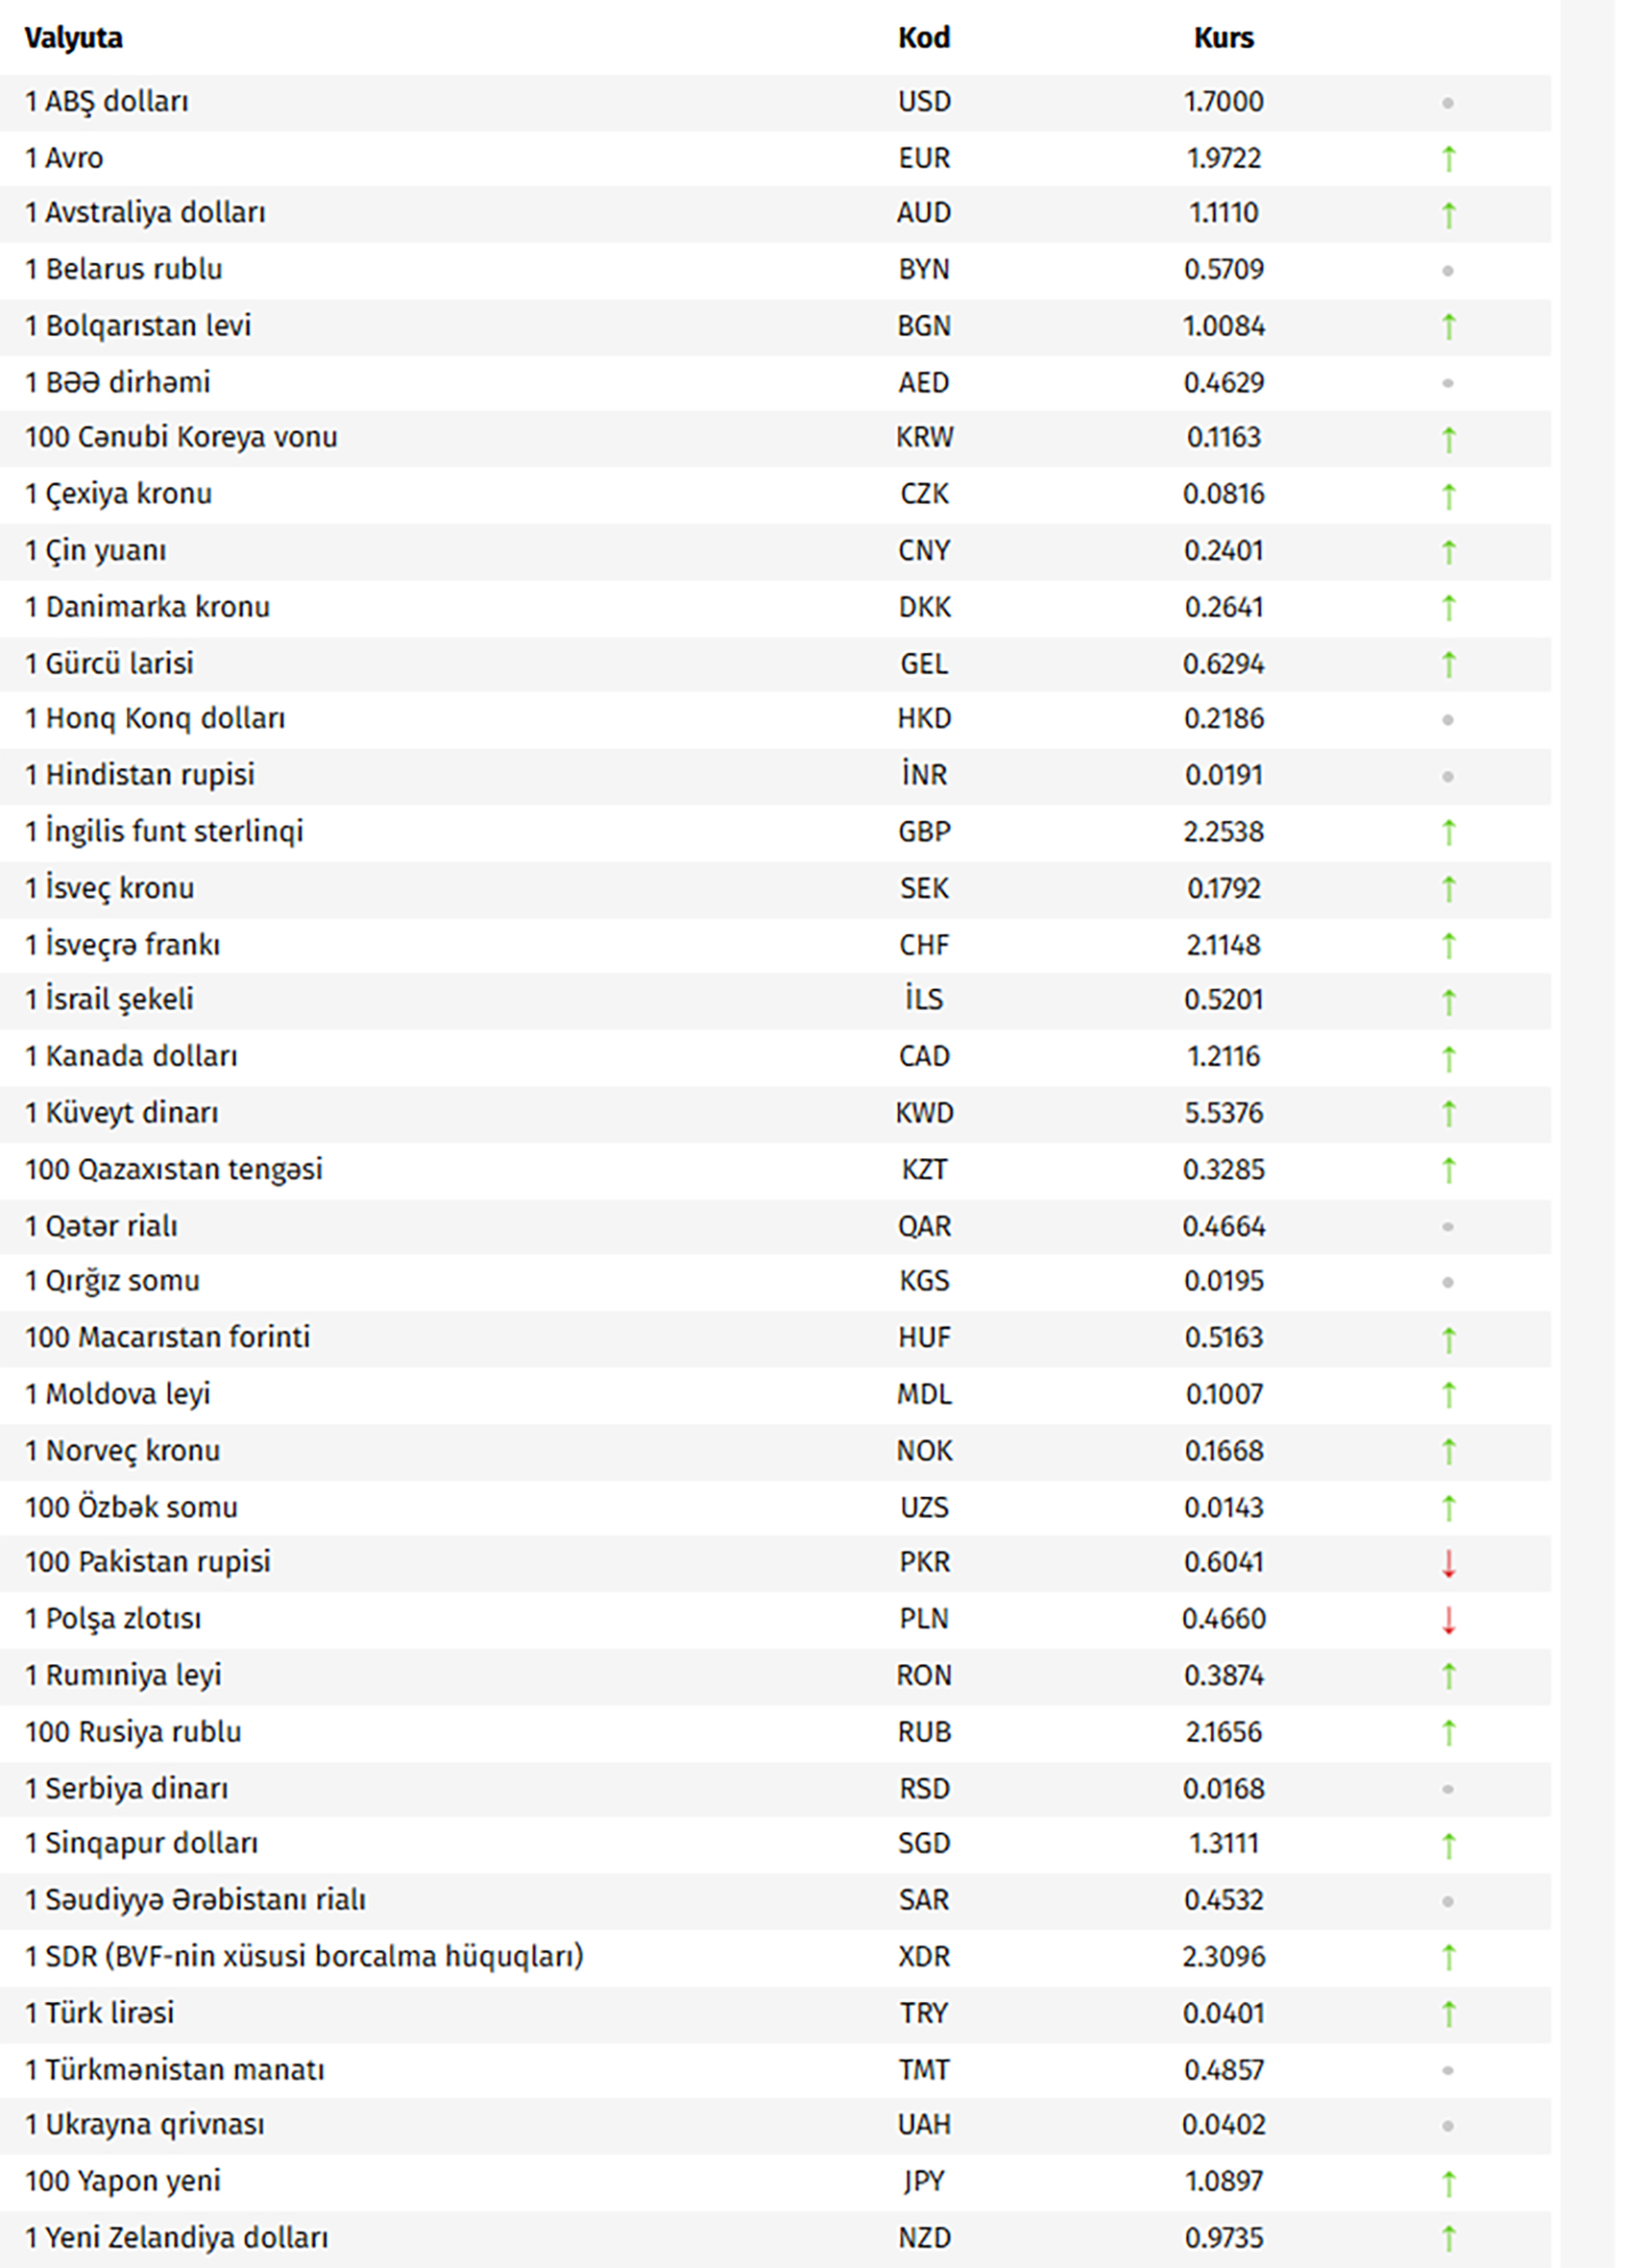Click the green up arrow for RUB
This screenshot has height=2268, width=1649.
(x=1448, y=1731)
